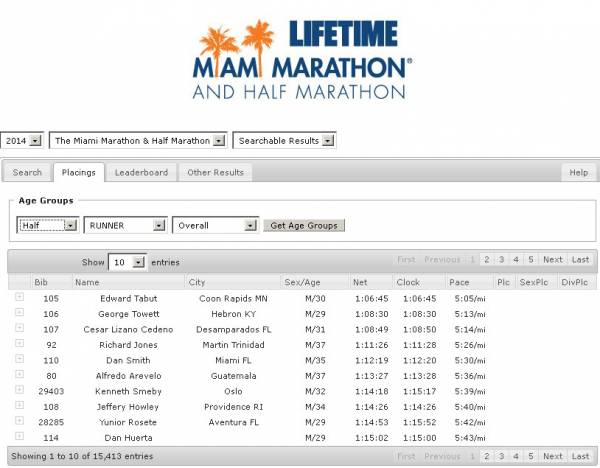Open the Show 10 entries dropdown

point(128,262)
